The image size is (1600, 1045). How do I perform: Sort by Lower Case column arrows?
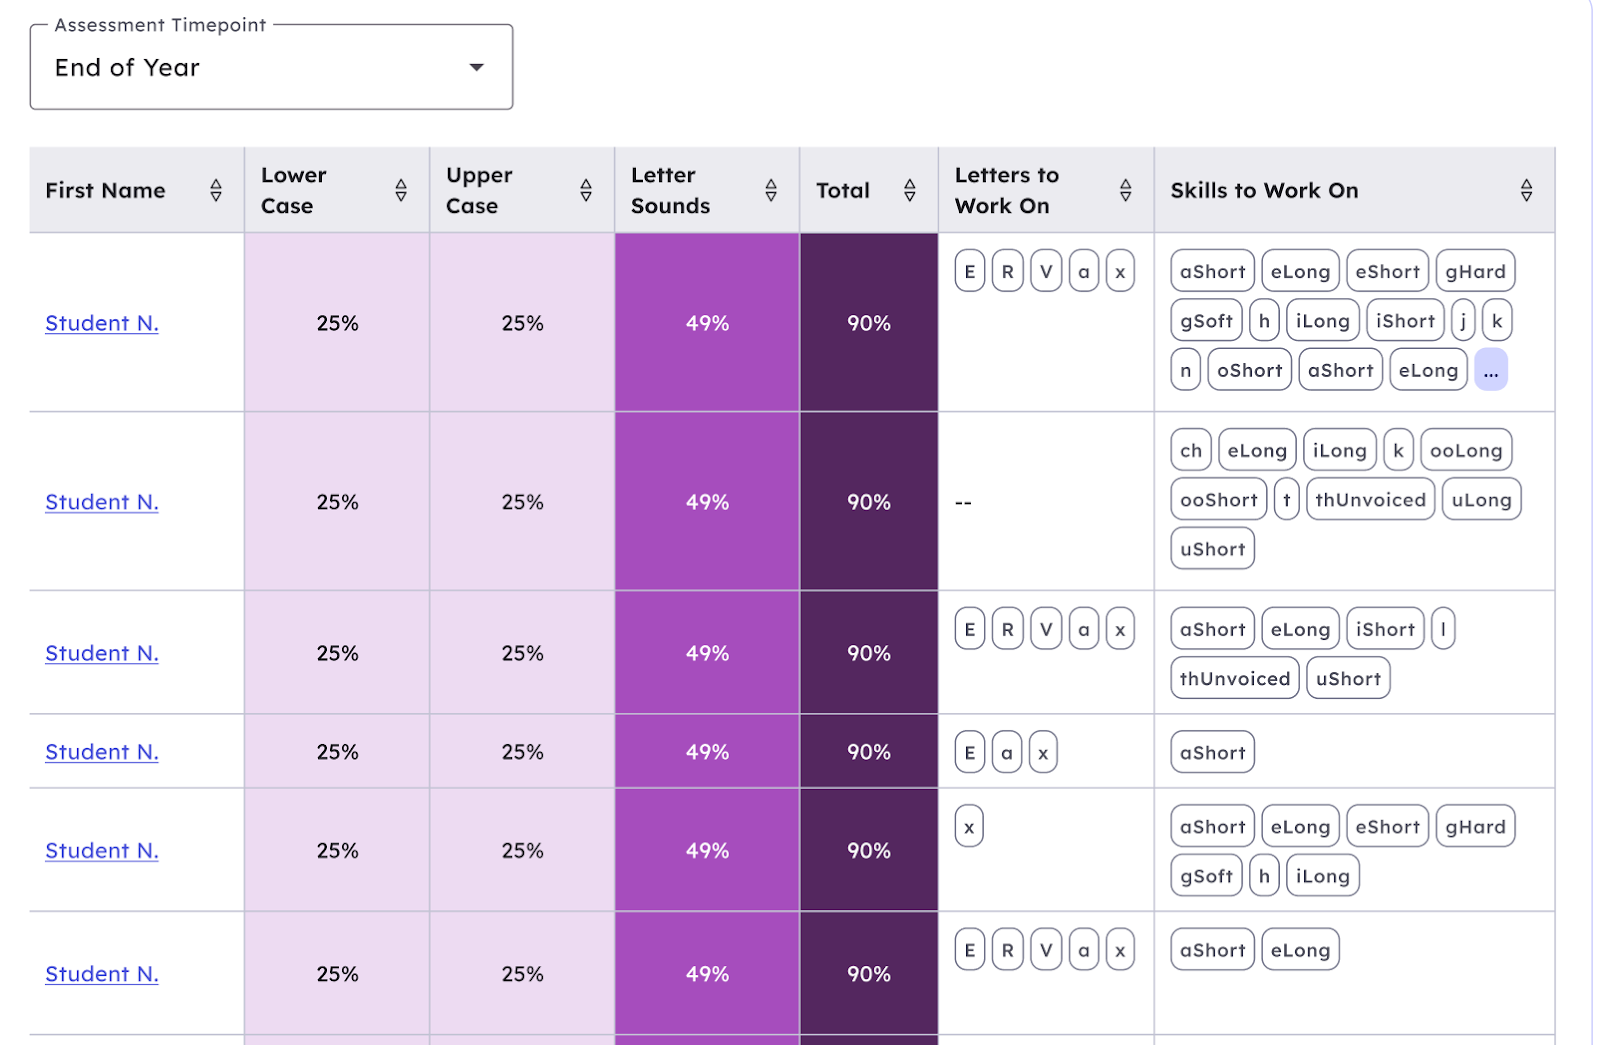(x=400, y=190)
